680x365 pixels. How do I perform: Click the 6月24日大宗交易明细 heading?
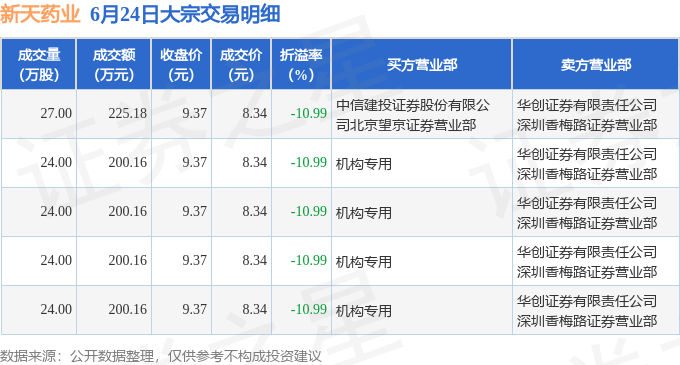point(185,14)
